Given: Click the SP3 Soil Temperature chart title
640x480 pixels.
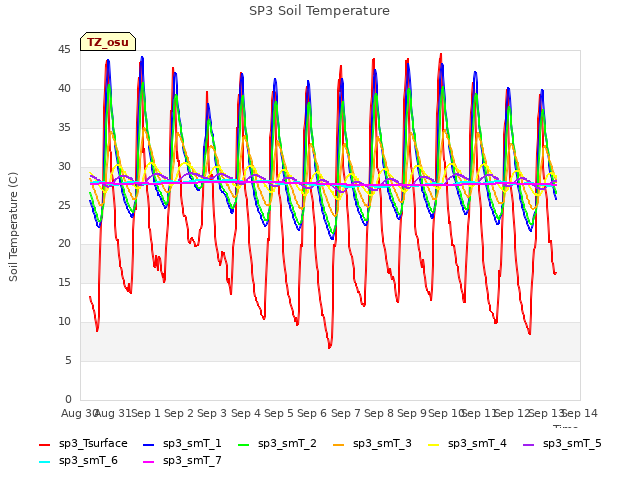Looking at the screenshot, I should click(319, 11).
